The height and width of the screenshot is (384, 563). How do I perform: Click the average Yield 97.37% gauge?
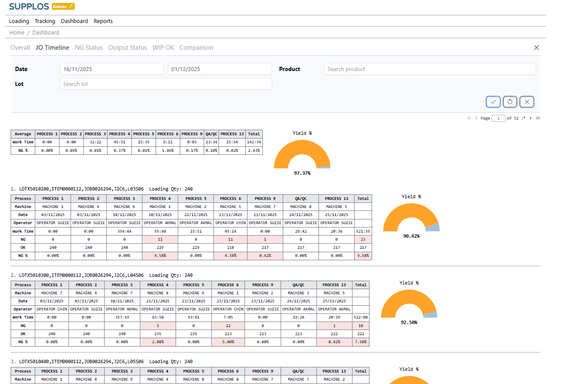302,154
